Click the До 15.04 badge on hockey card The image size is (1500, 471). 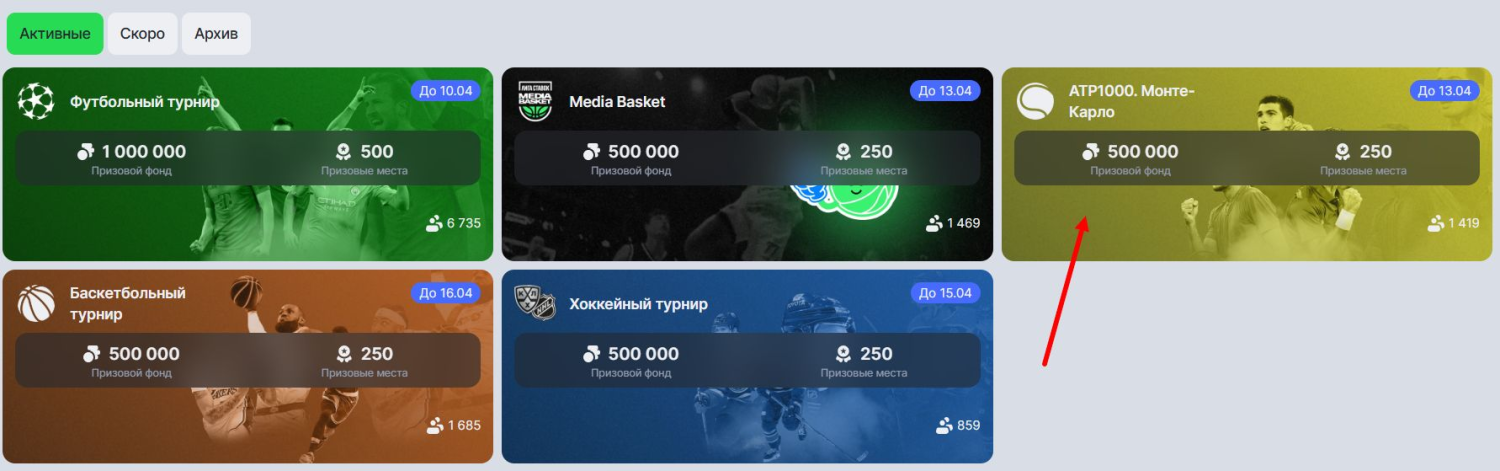pyautogui.click(x=945, y=293)
